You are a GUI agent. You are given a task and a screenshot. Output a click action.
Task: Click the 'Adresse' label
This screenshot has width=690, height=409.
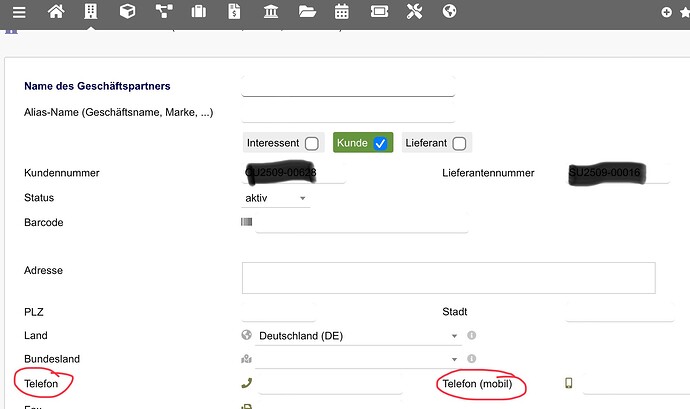click(43, 270)
